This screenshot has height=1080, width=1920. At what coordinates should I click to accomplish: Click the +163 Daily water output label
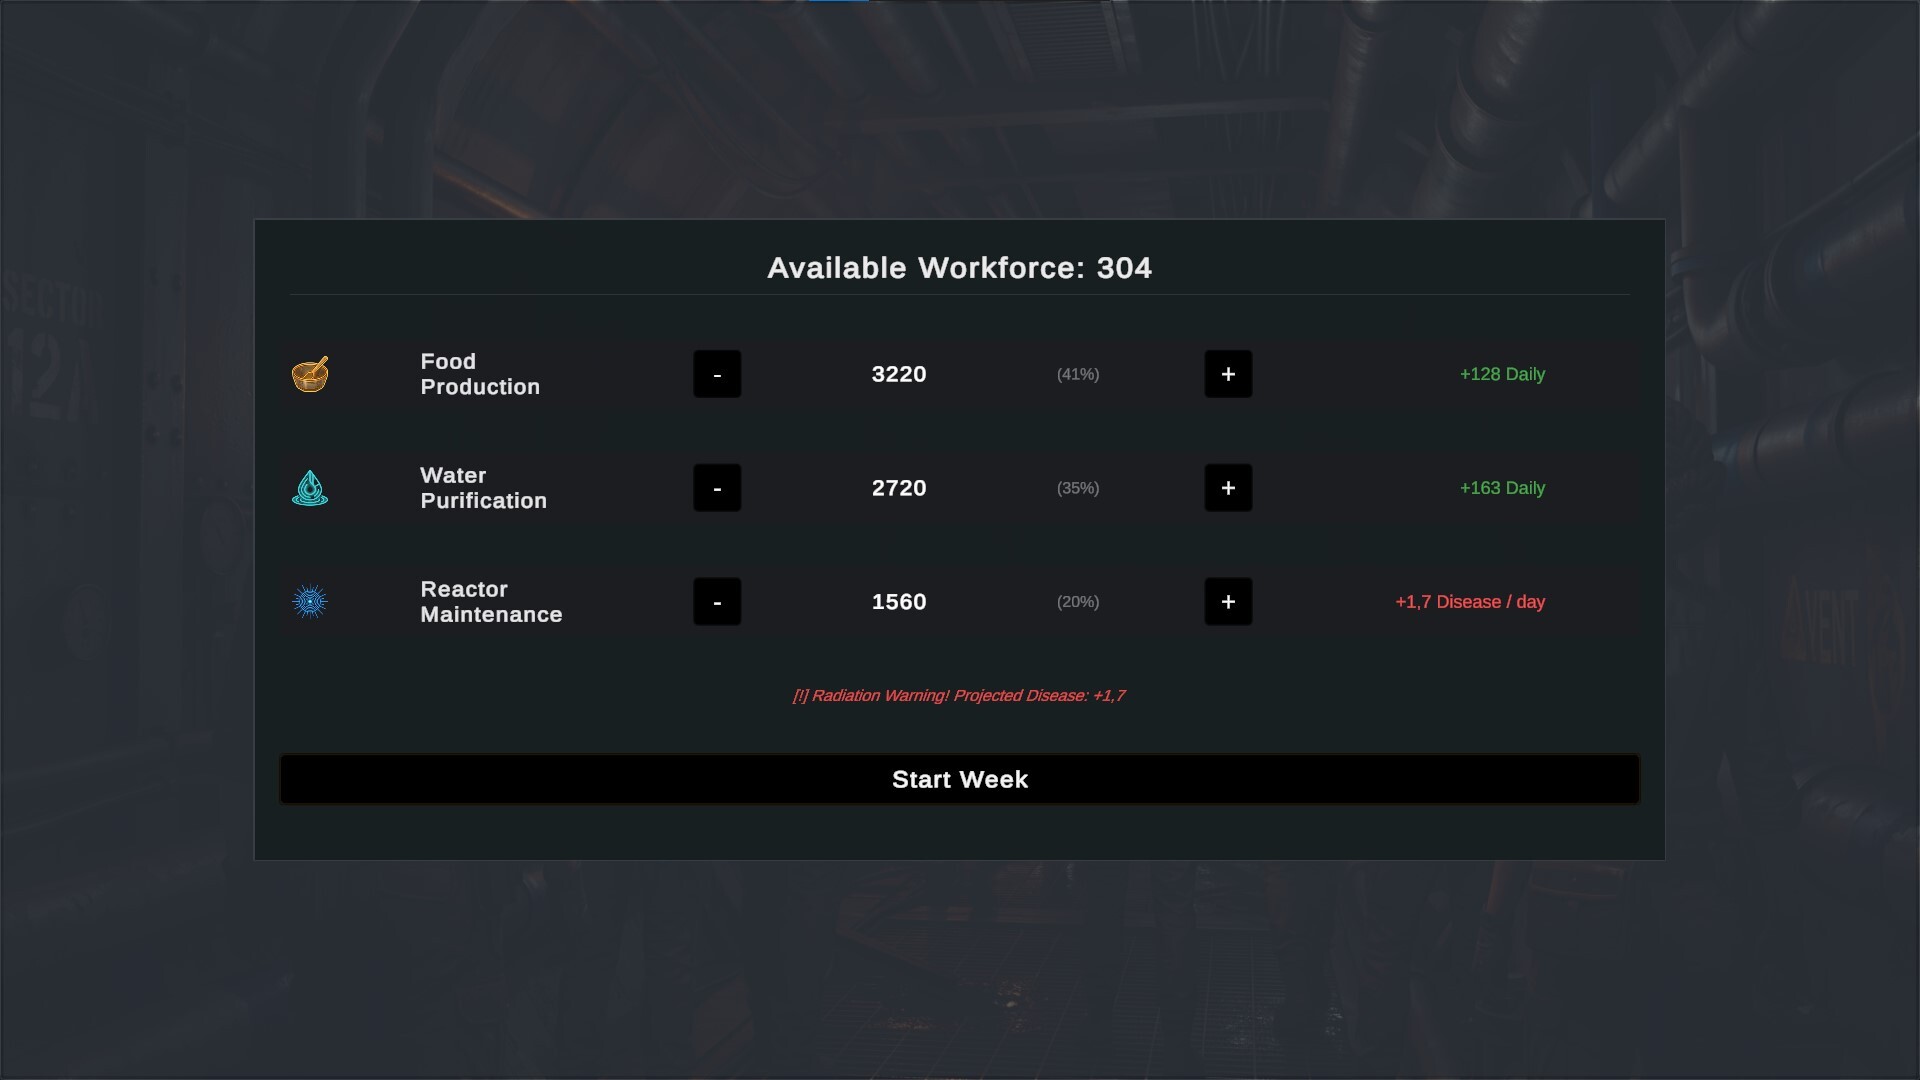tap(1502, 488)
